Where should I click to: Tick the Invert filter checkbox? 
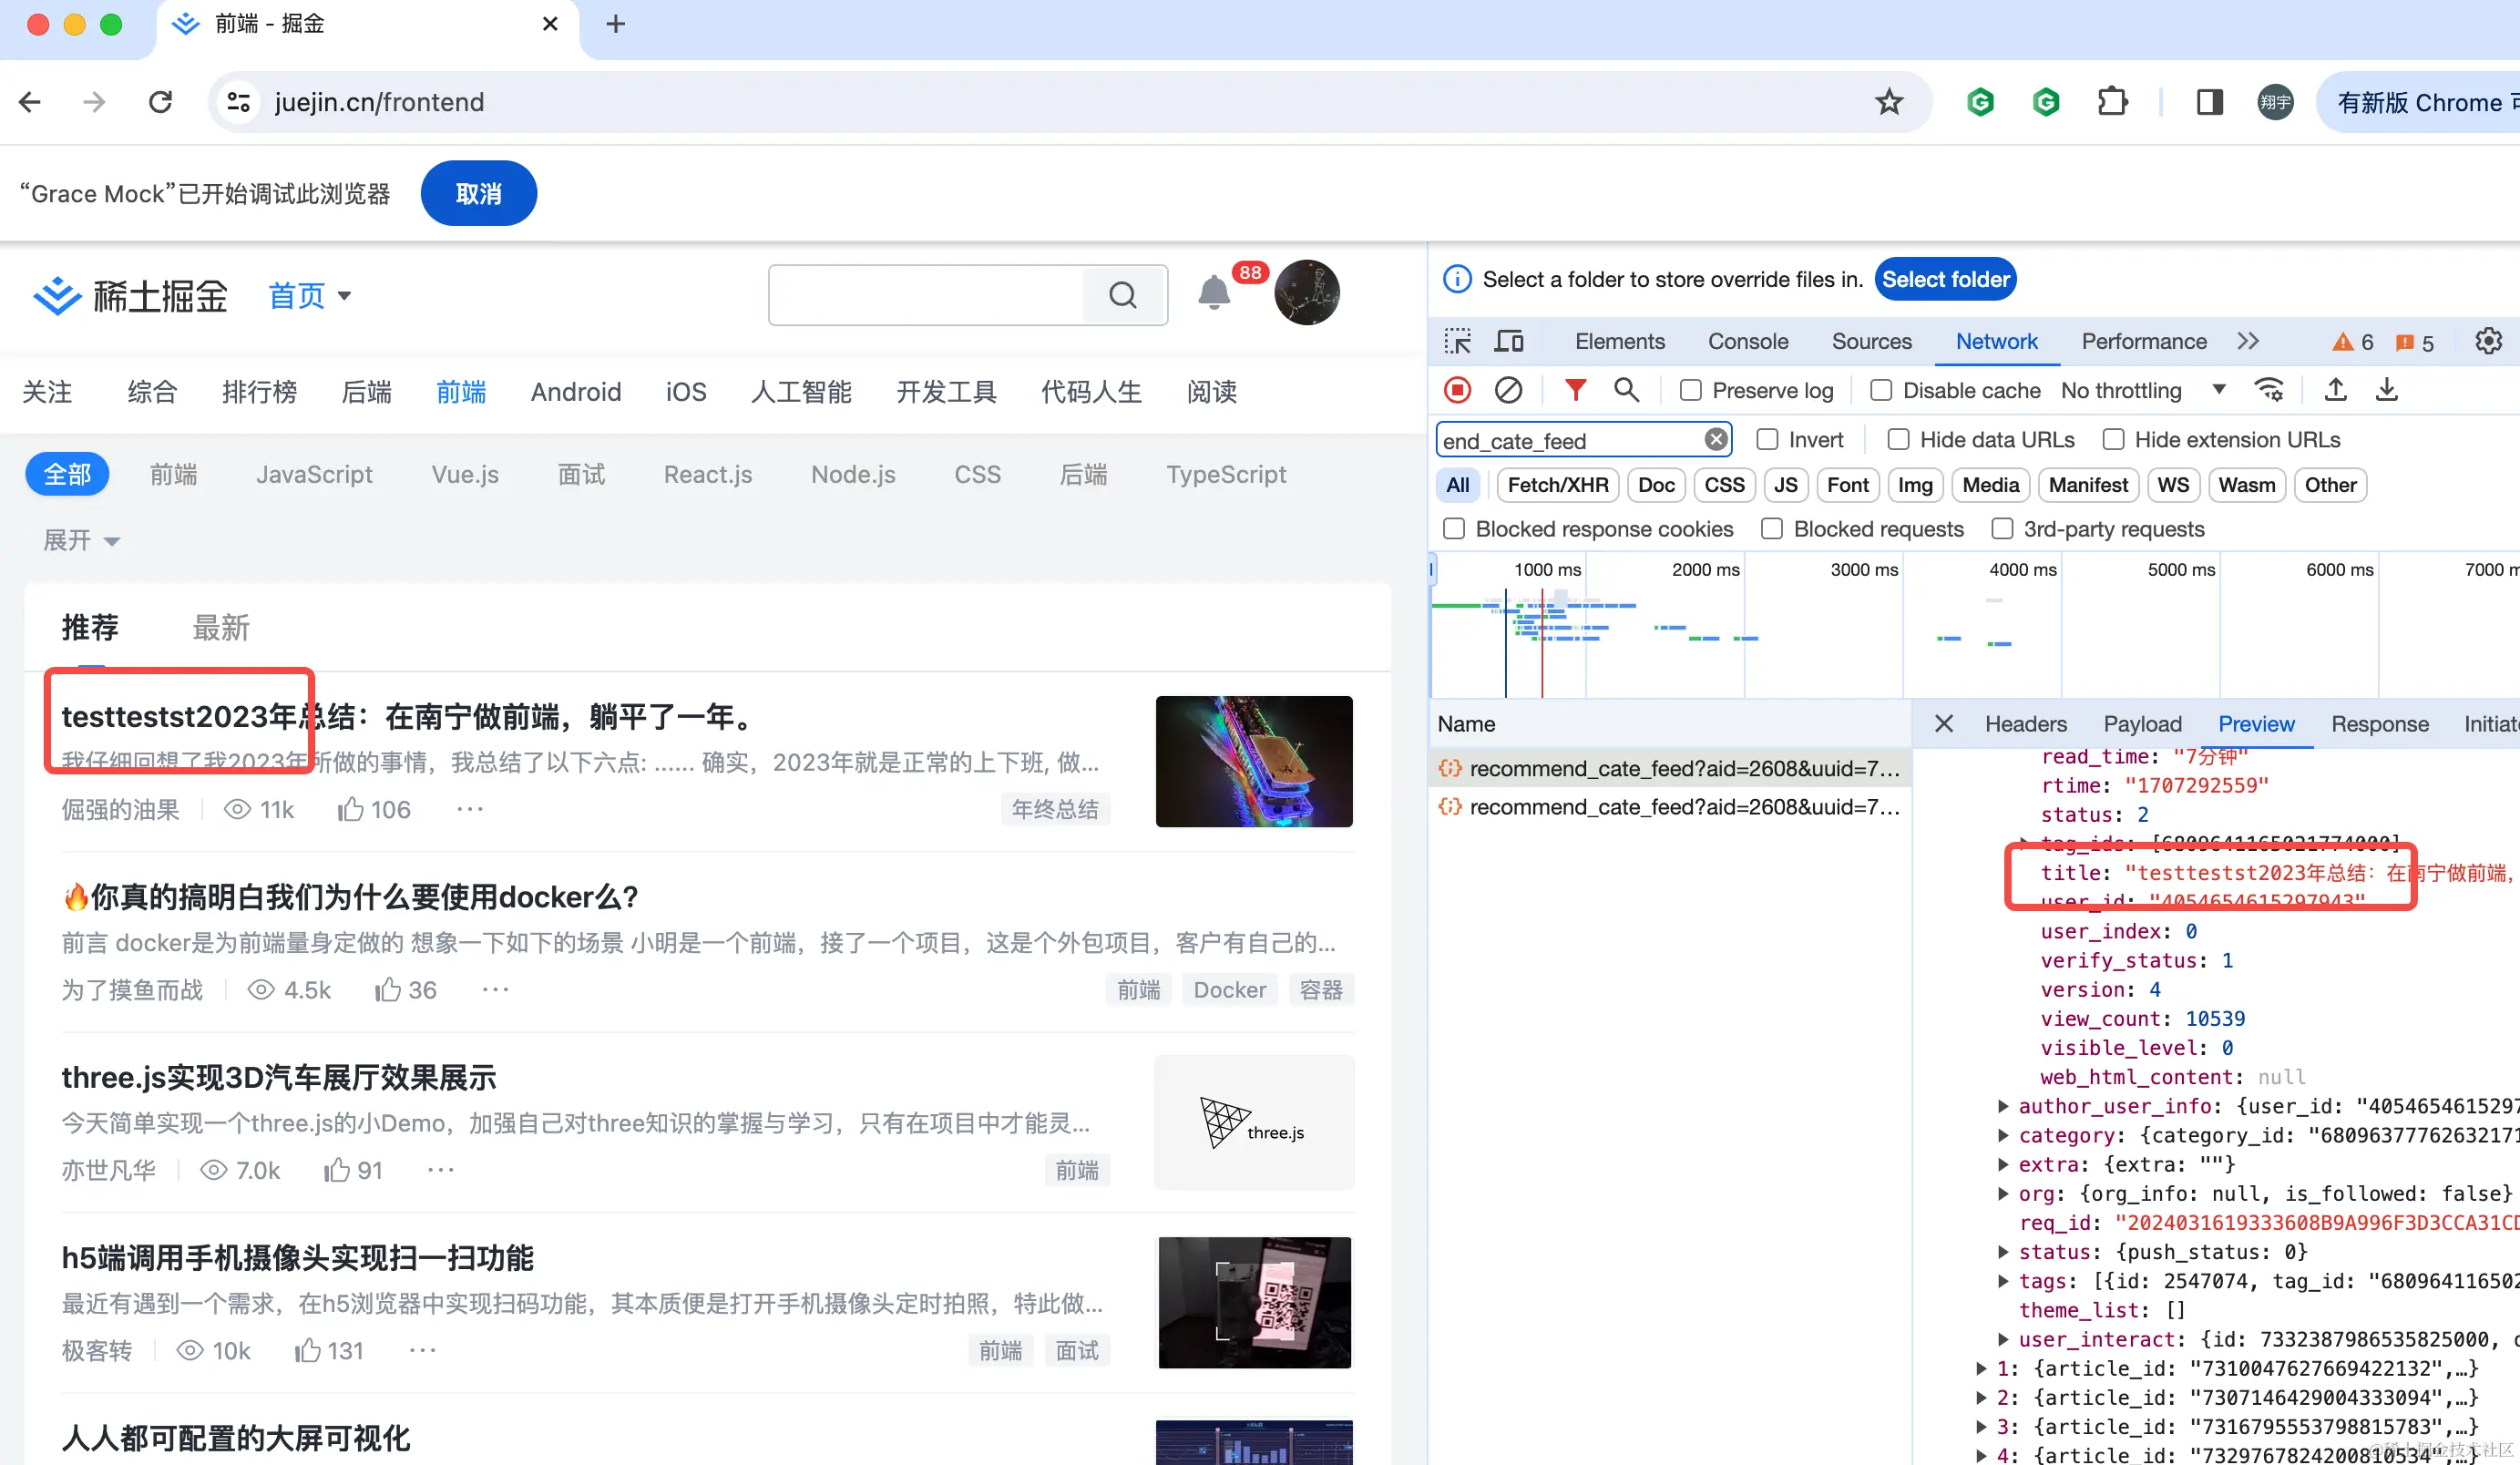click(1767, 440)
